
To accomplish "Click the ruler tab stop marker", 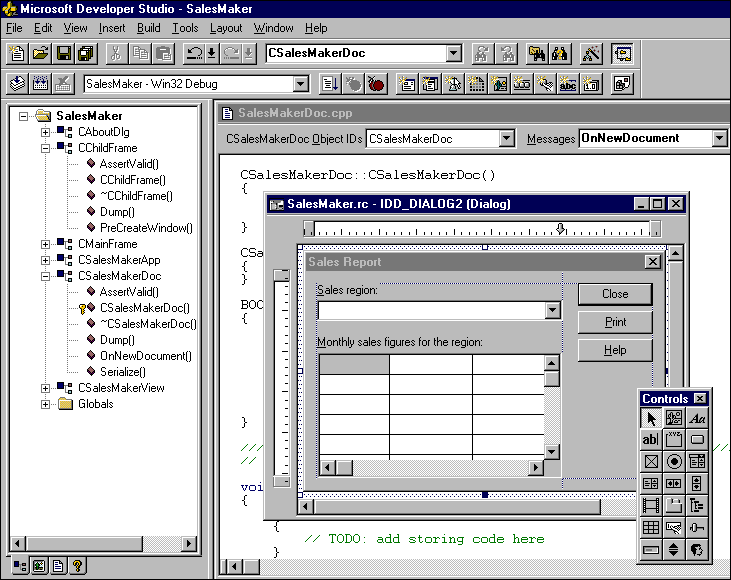I will coord(561,228).
